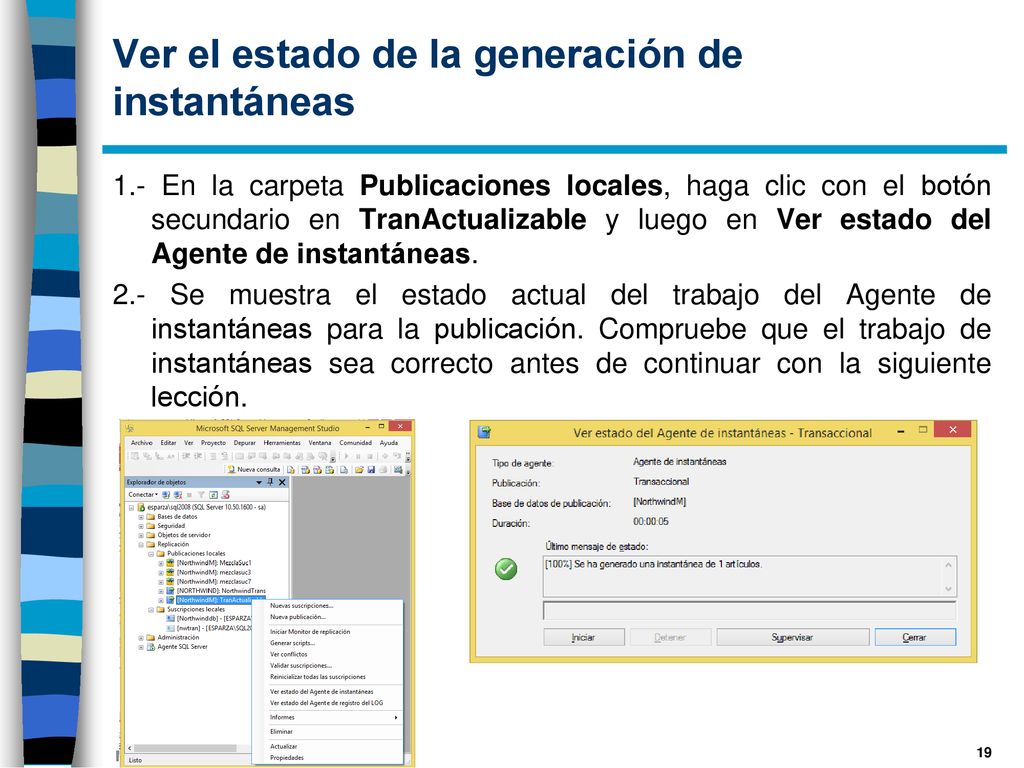Click the Open File folder icon in toolbar
Screen dimensions: 1024x768
pos(359,470)
